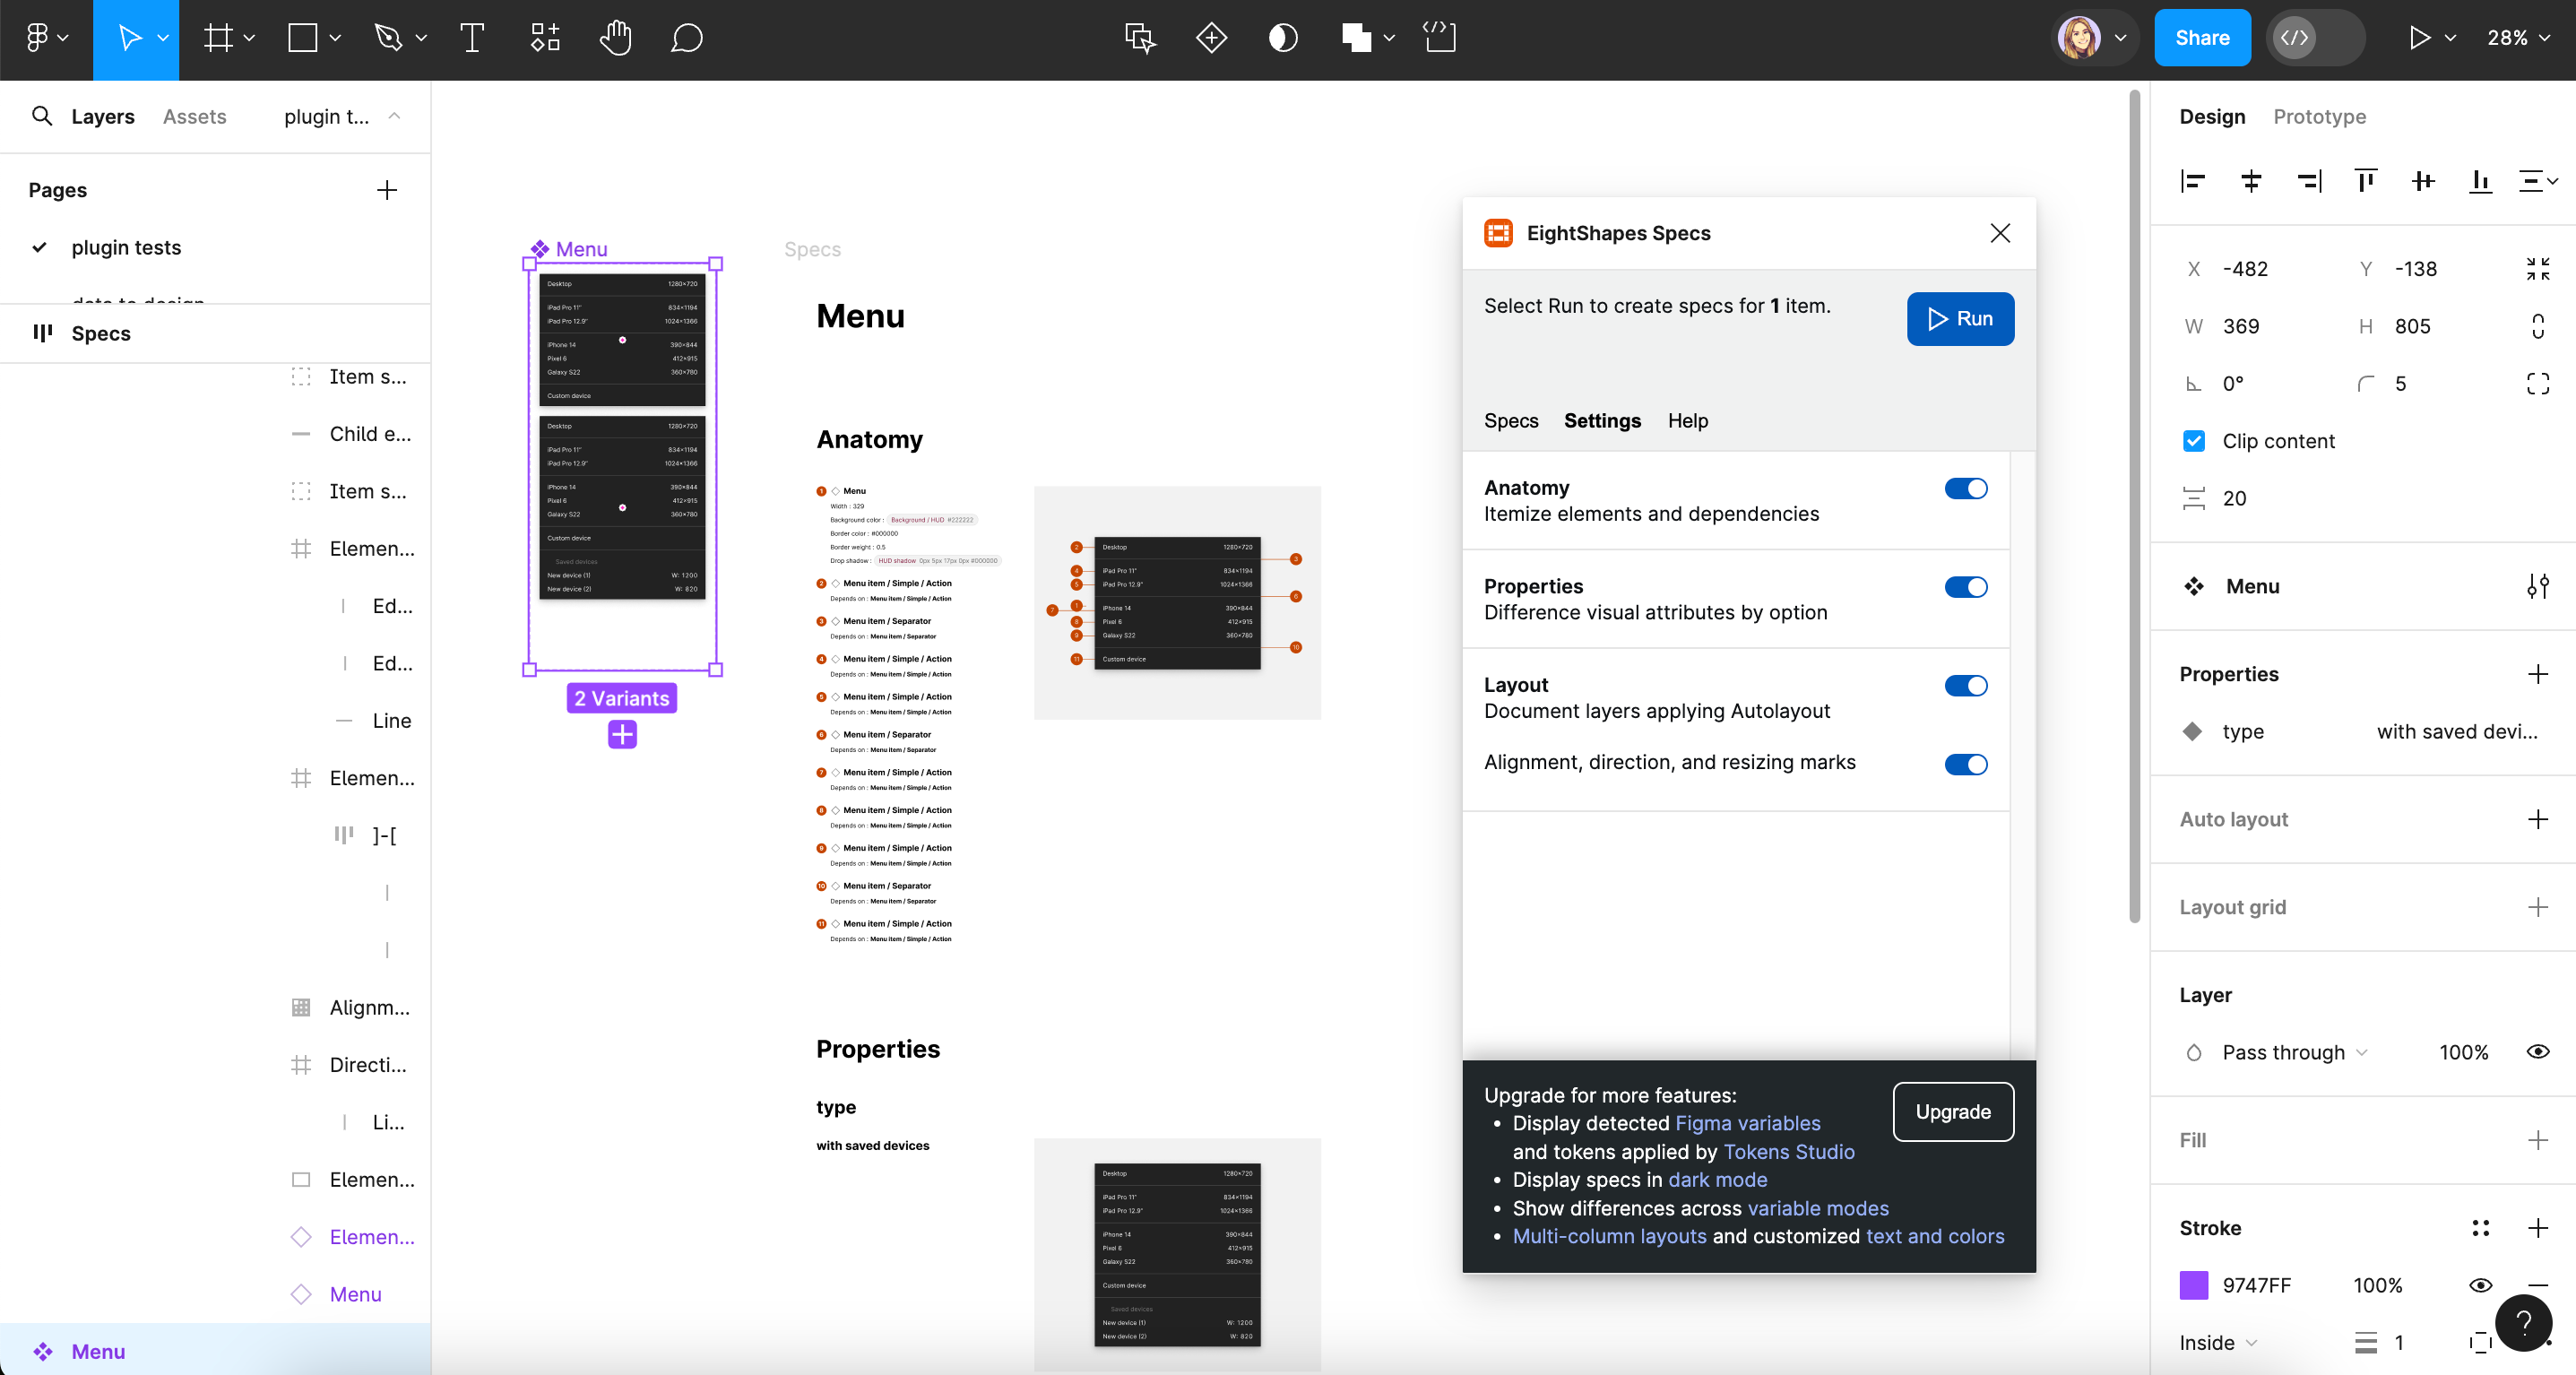This screenshot has height=1375, width=2576.
Task: Click the Present play icon
Action: pos(2418,38)
